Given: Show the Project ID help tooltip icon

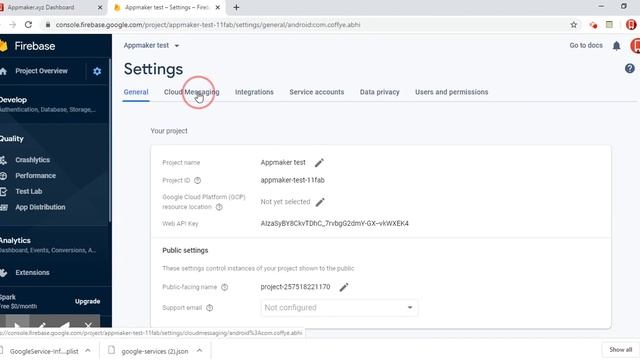Looking at the screenshot, I should click(x=198, y=180).
